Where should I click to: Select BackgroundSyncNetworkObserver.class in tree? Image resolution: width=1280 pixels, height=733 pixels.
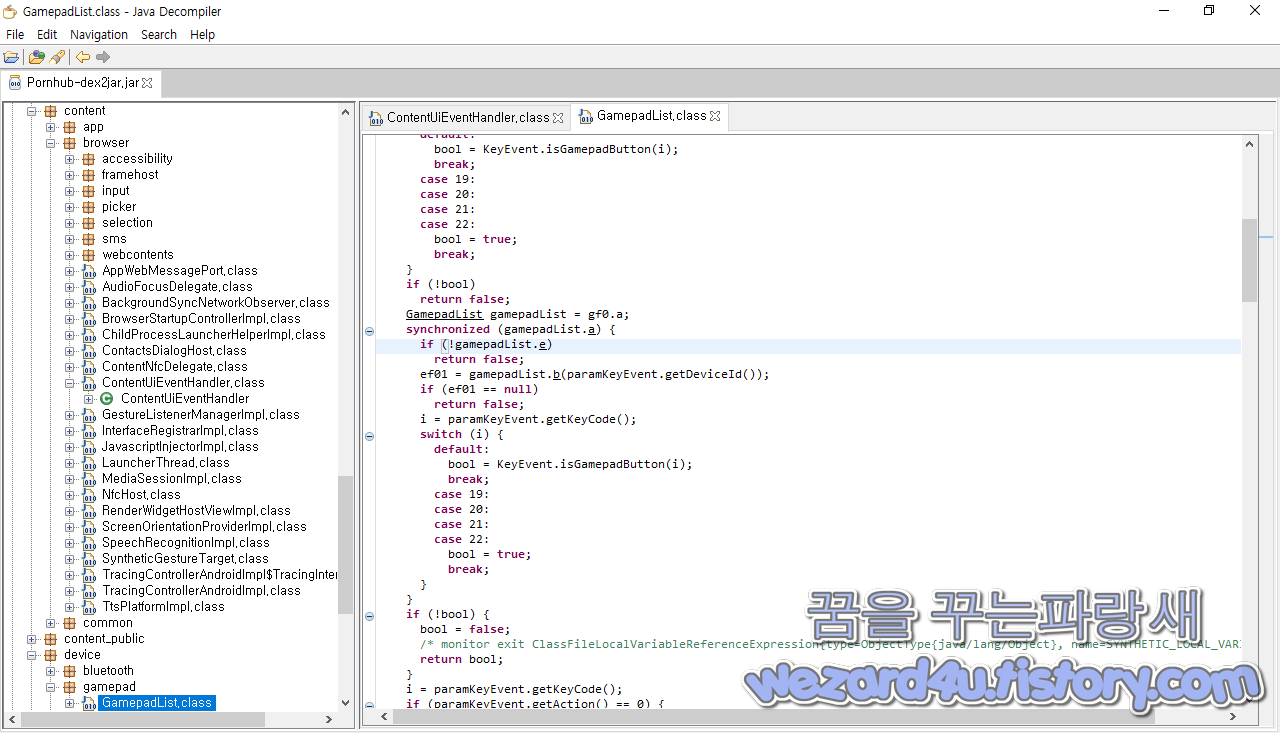point(215,303)
